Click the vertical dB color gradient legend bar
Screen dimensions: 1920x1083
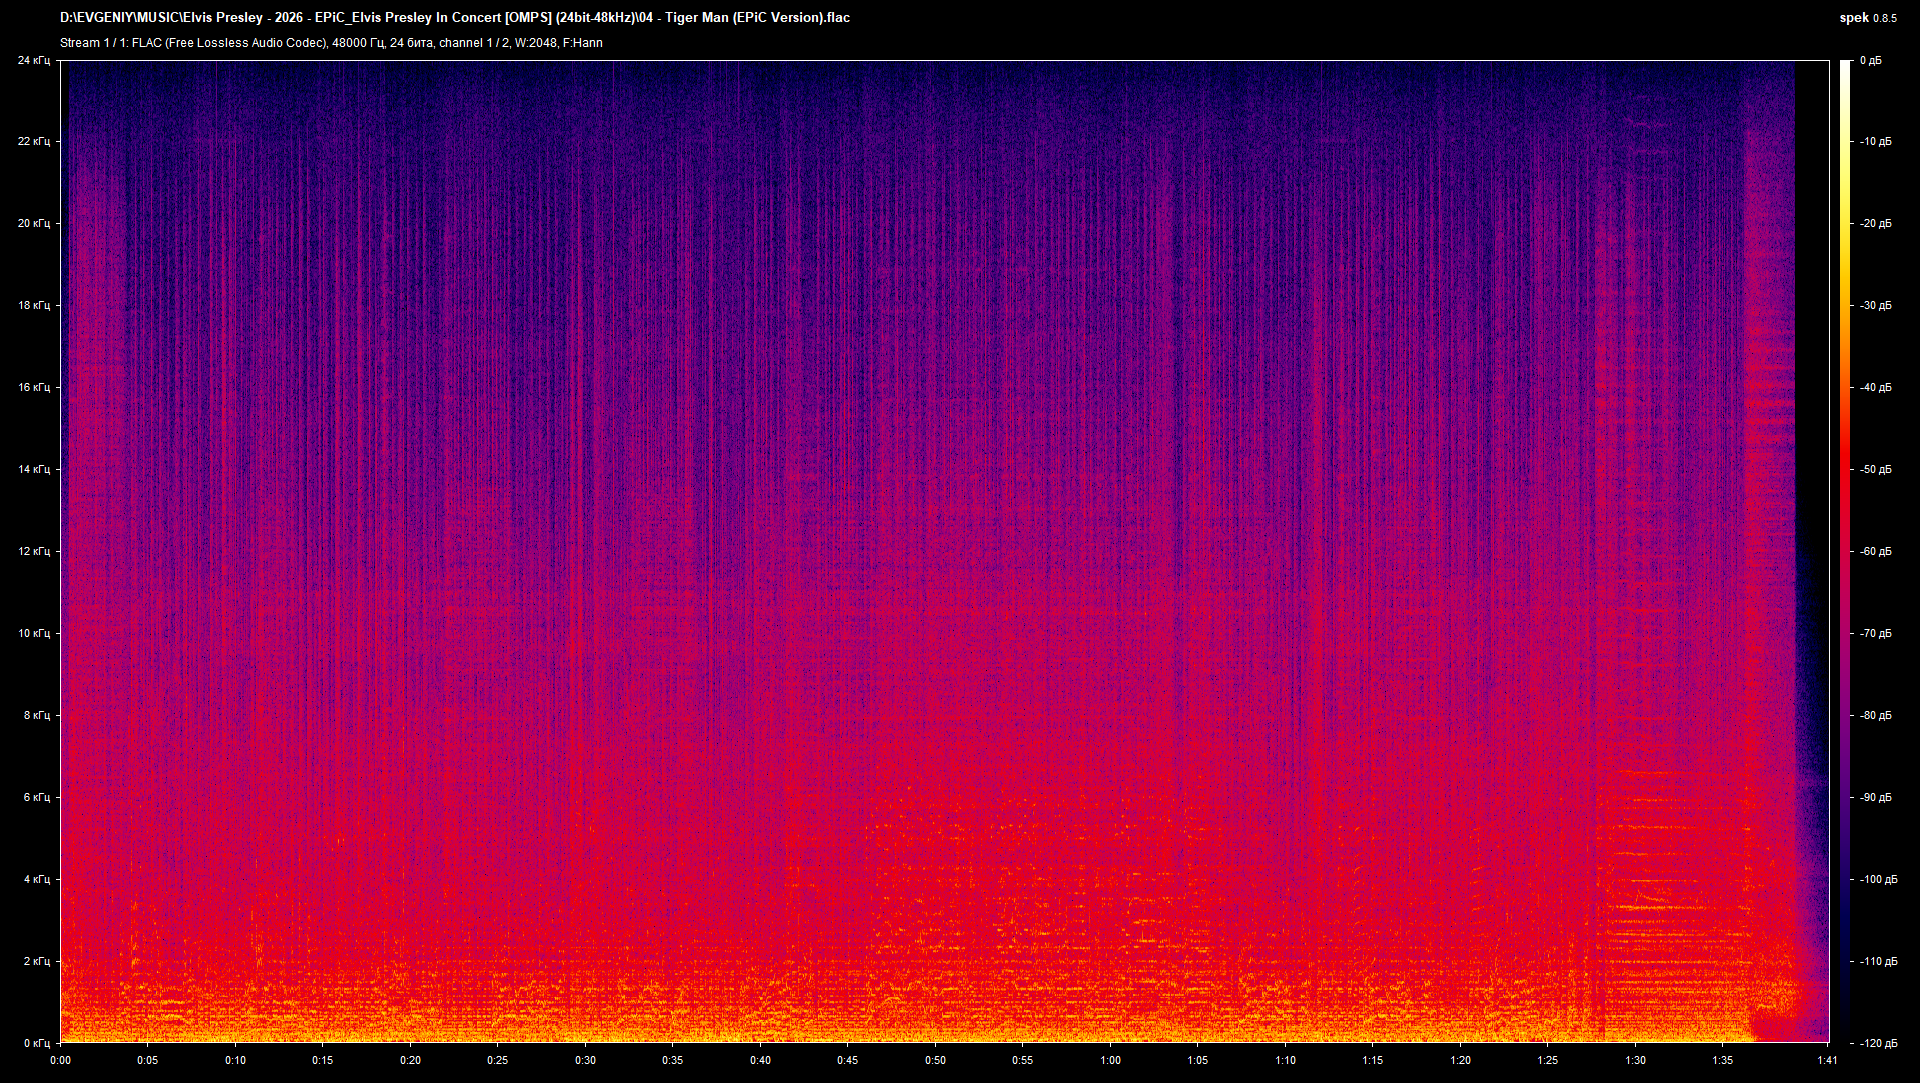(1845, 552)
